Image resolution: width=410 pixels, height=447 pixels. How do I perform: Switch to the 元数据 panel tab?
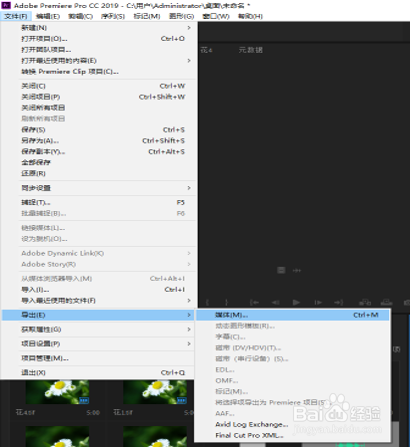point(251,50)
